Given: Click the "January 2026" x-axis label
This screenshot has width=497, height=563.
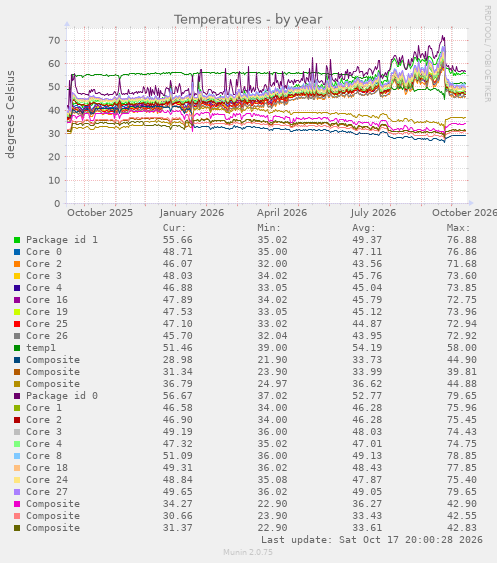Looking at the screenshot, I should (x=192, y=213).
